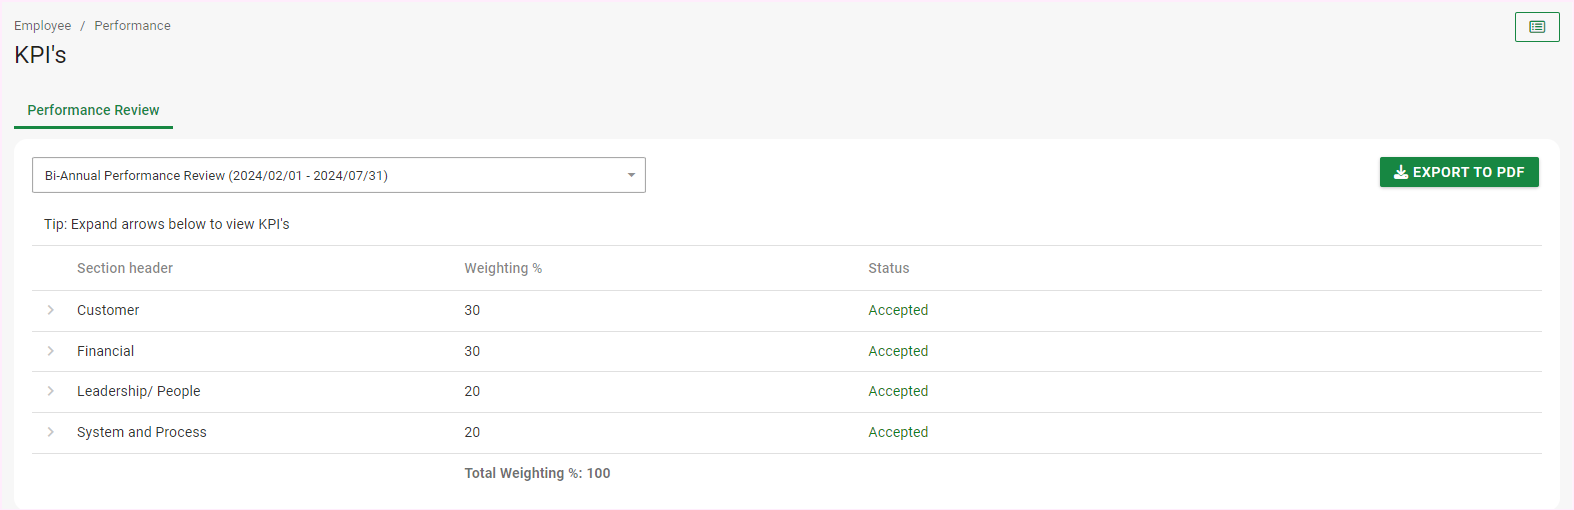
Task: Click the Weighting % column header
Action: click(502, 268)
